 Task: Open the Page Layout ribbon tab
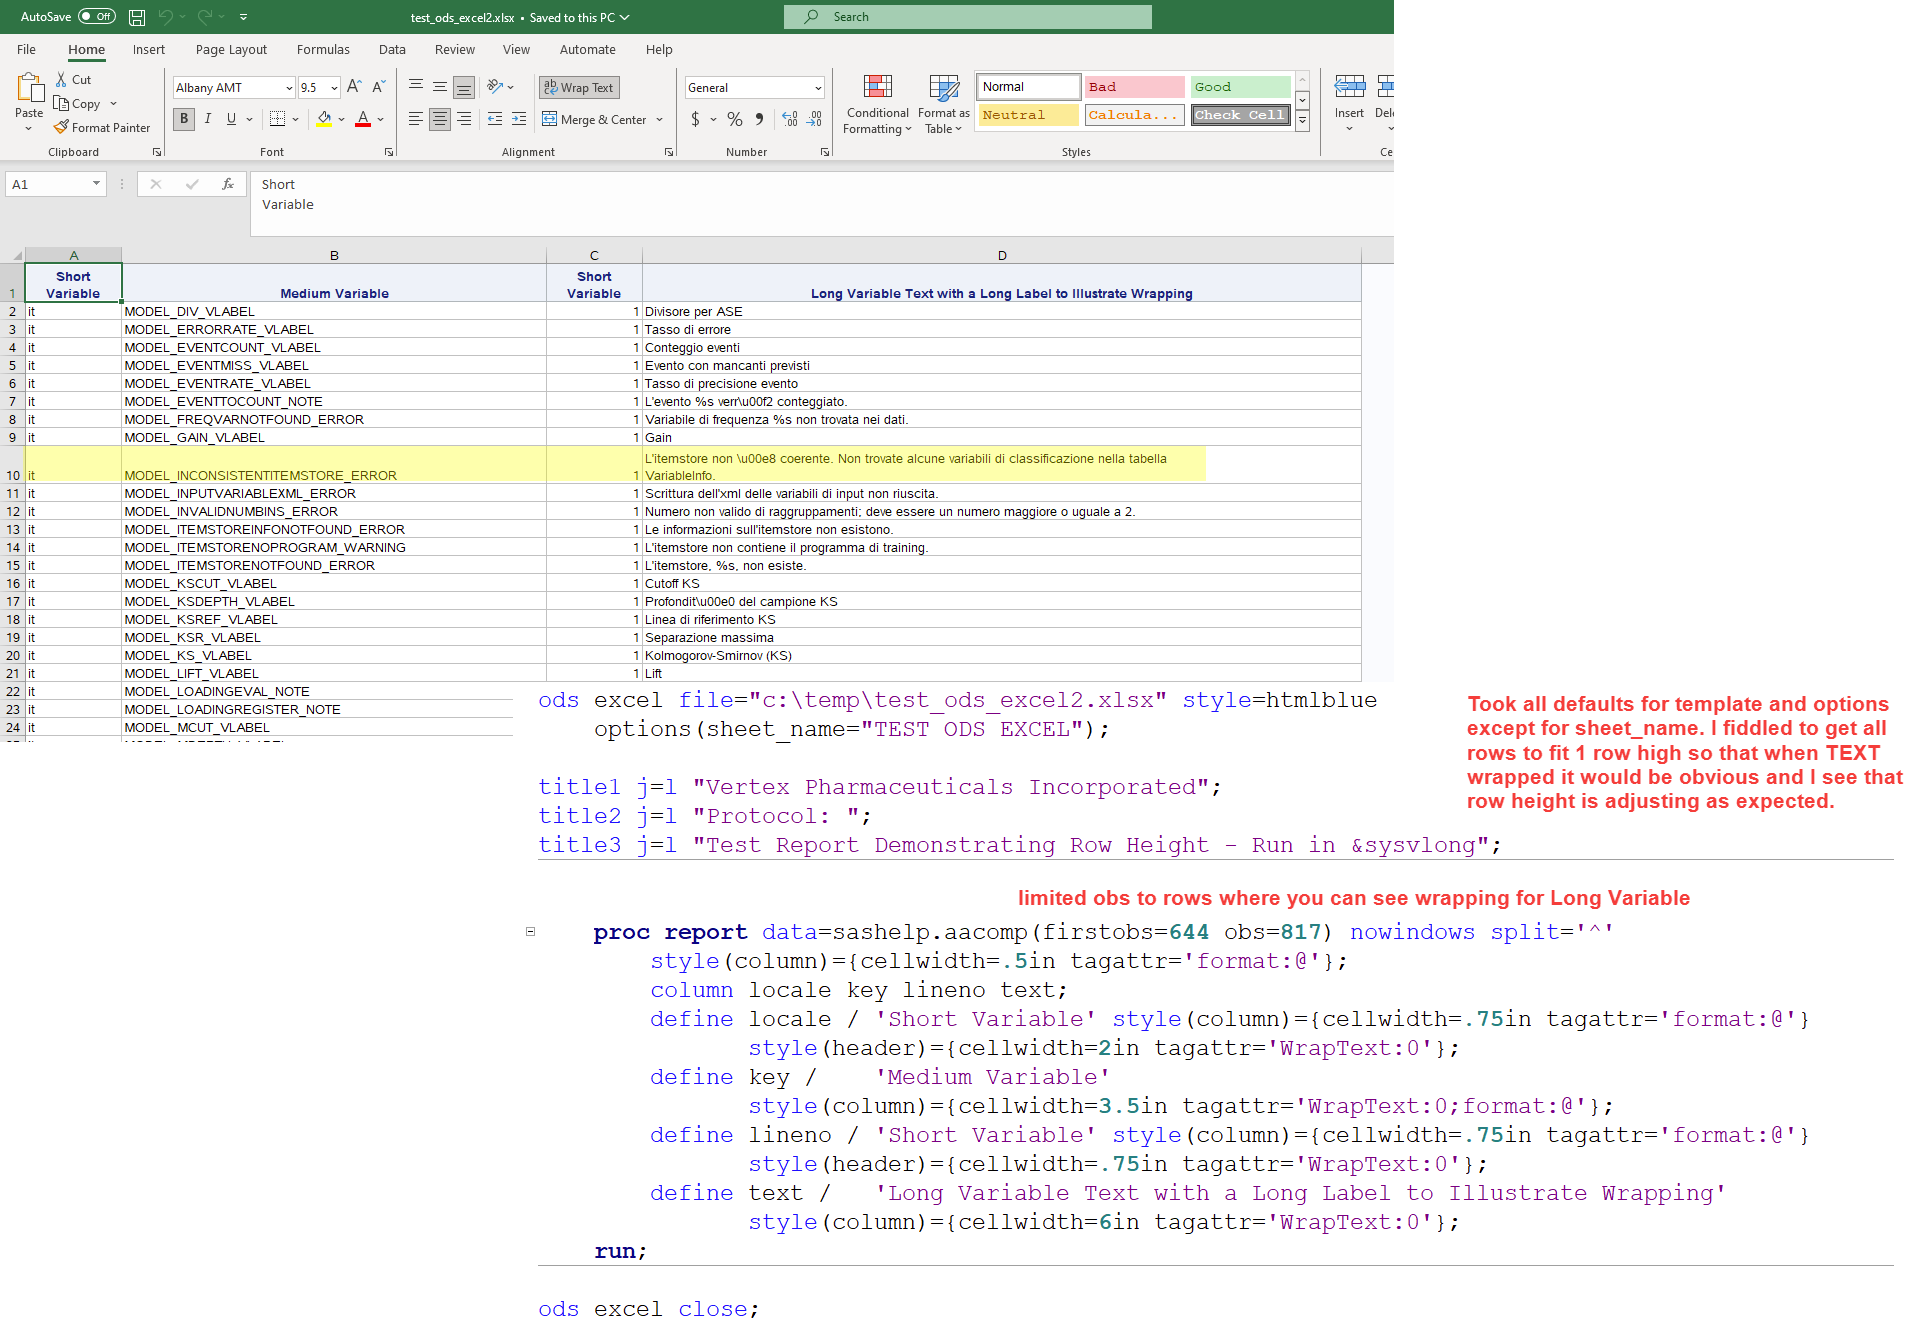(x=231, y=49)
